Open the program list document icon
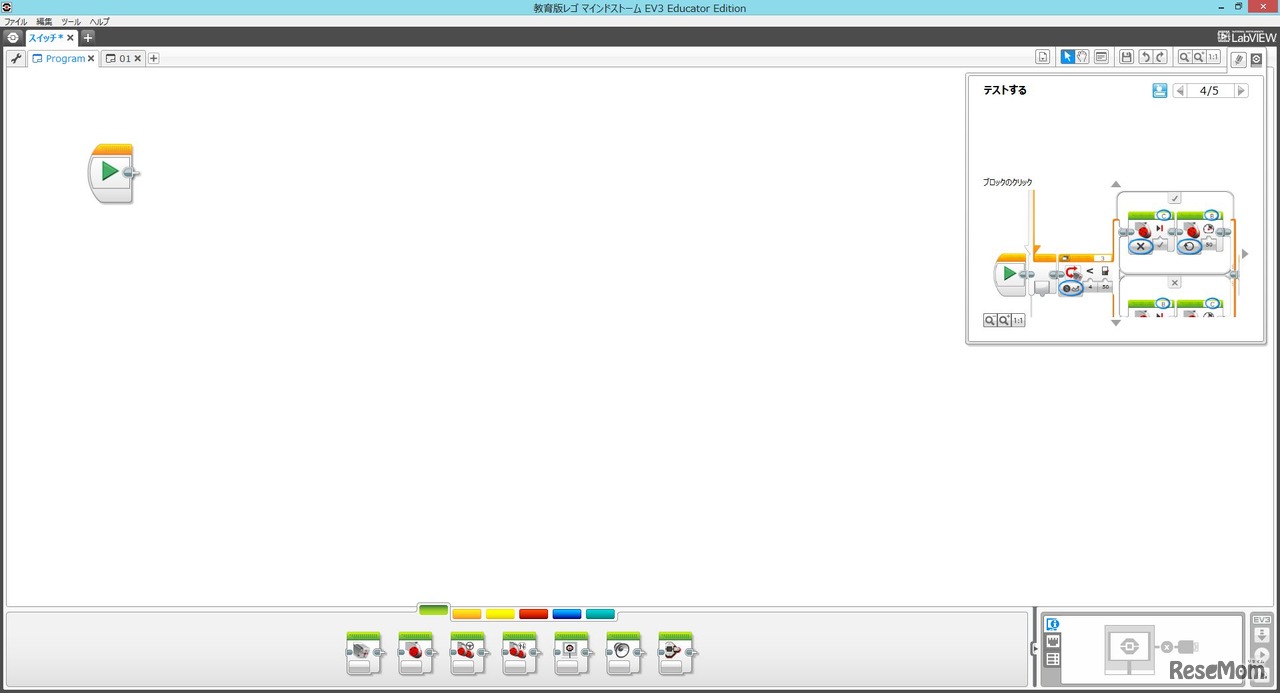The height and width of the screenshot is (693, 1280). point(1043,57)
